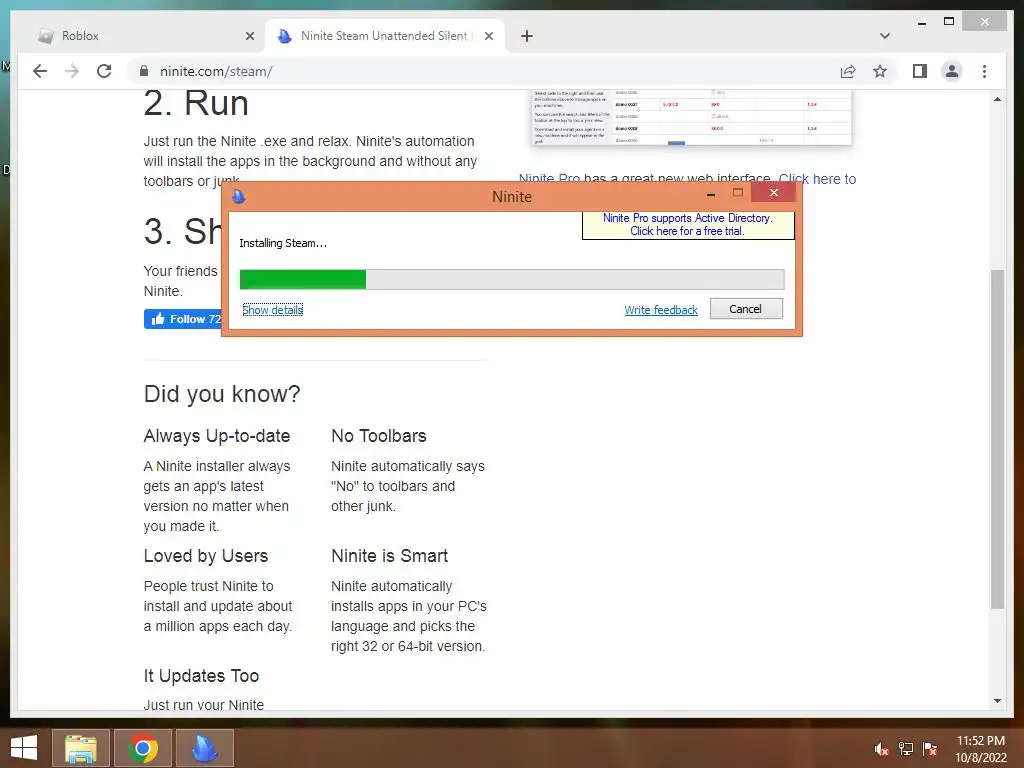Click the Chrome forward arrow

(x=72, y=71)
